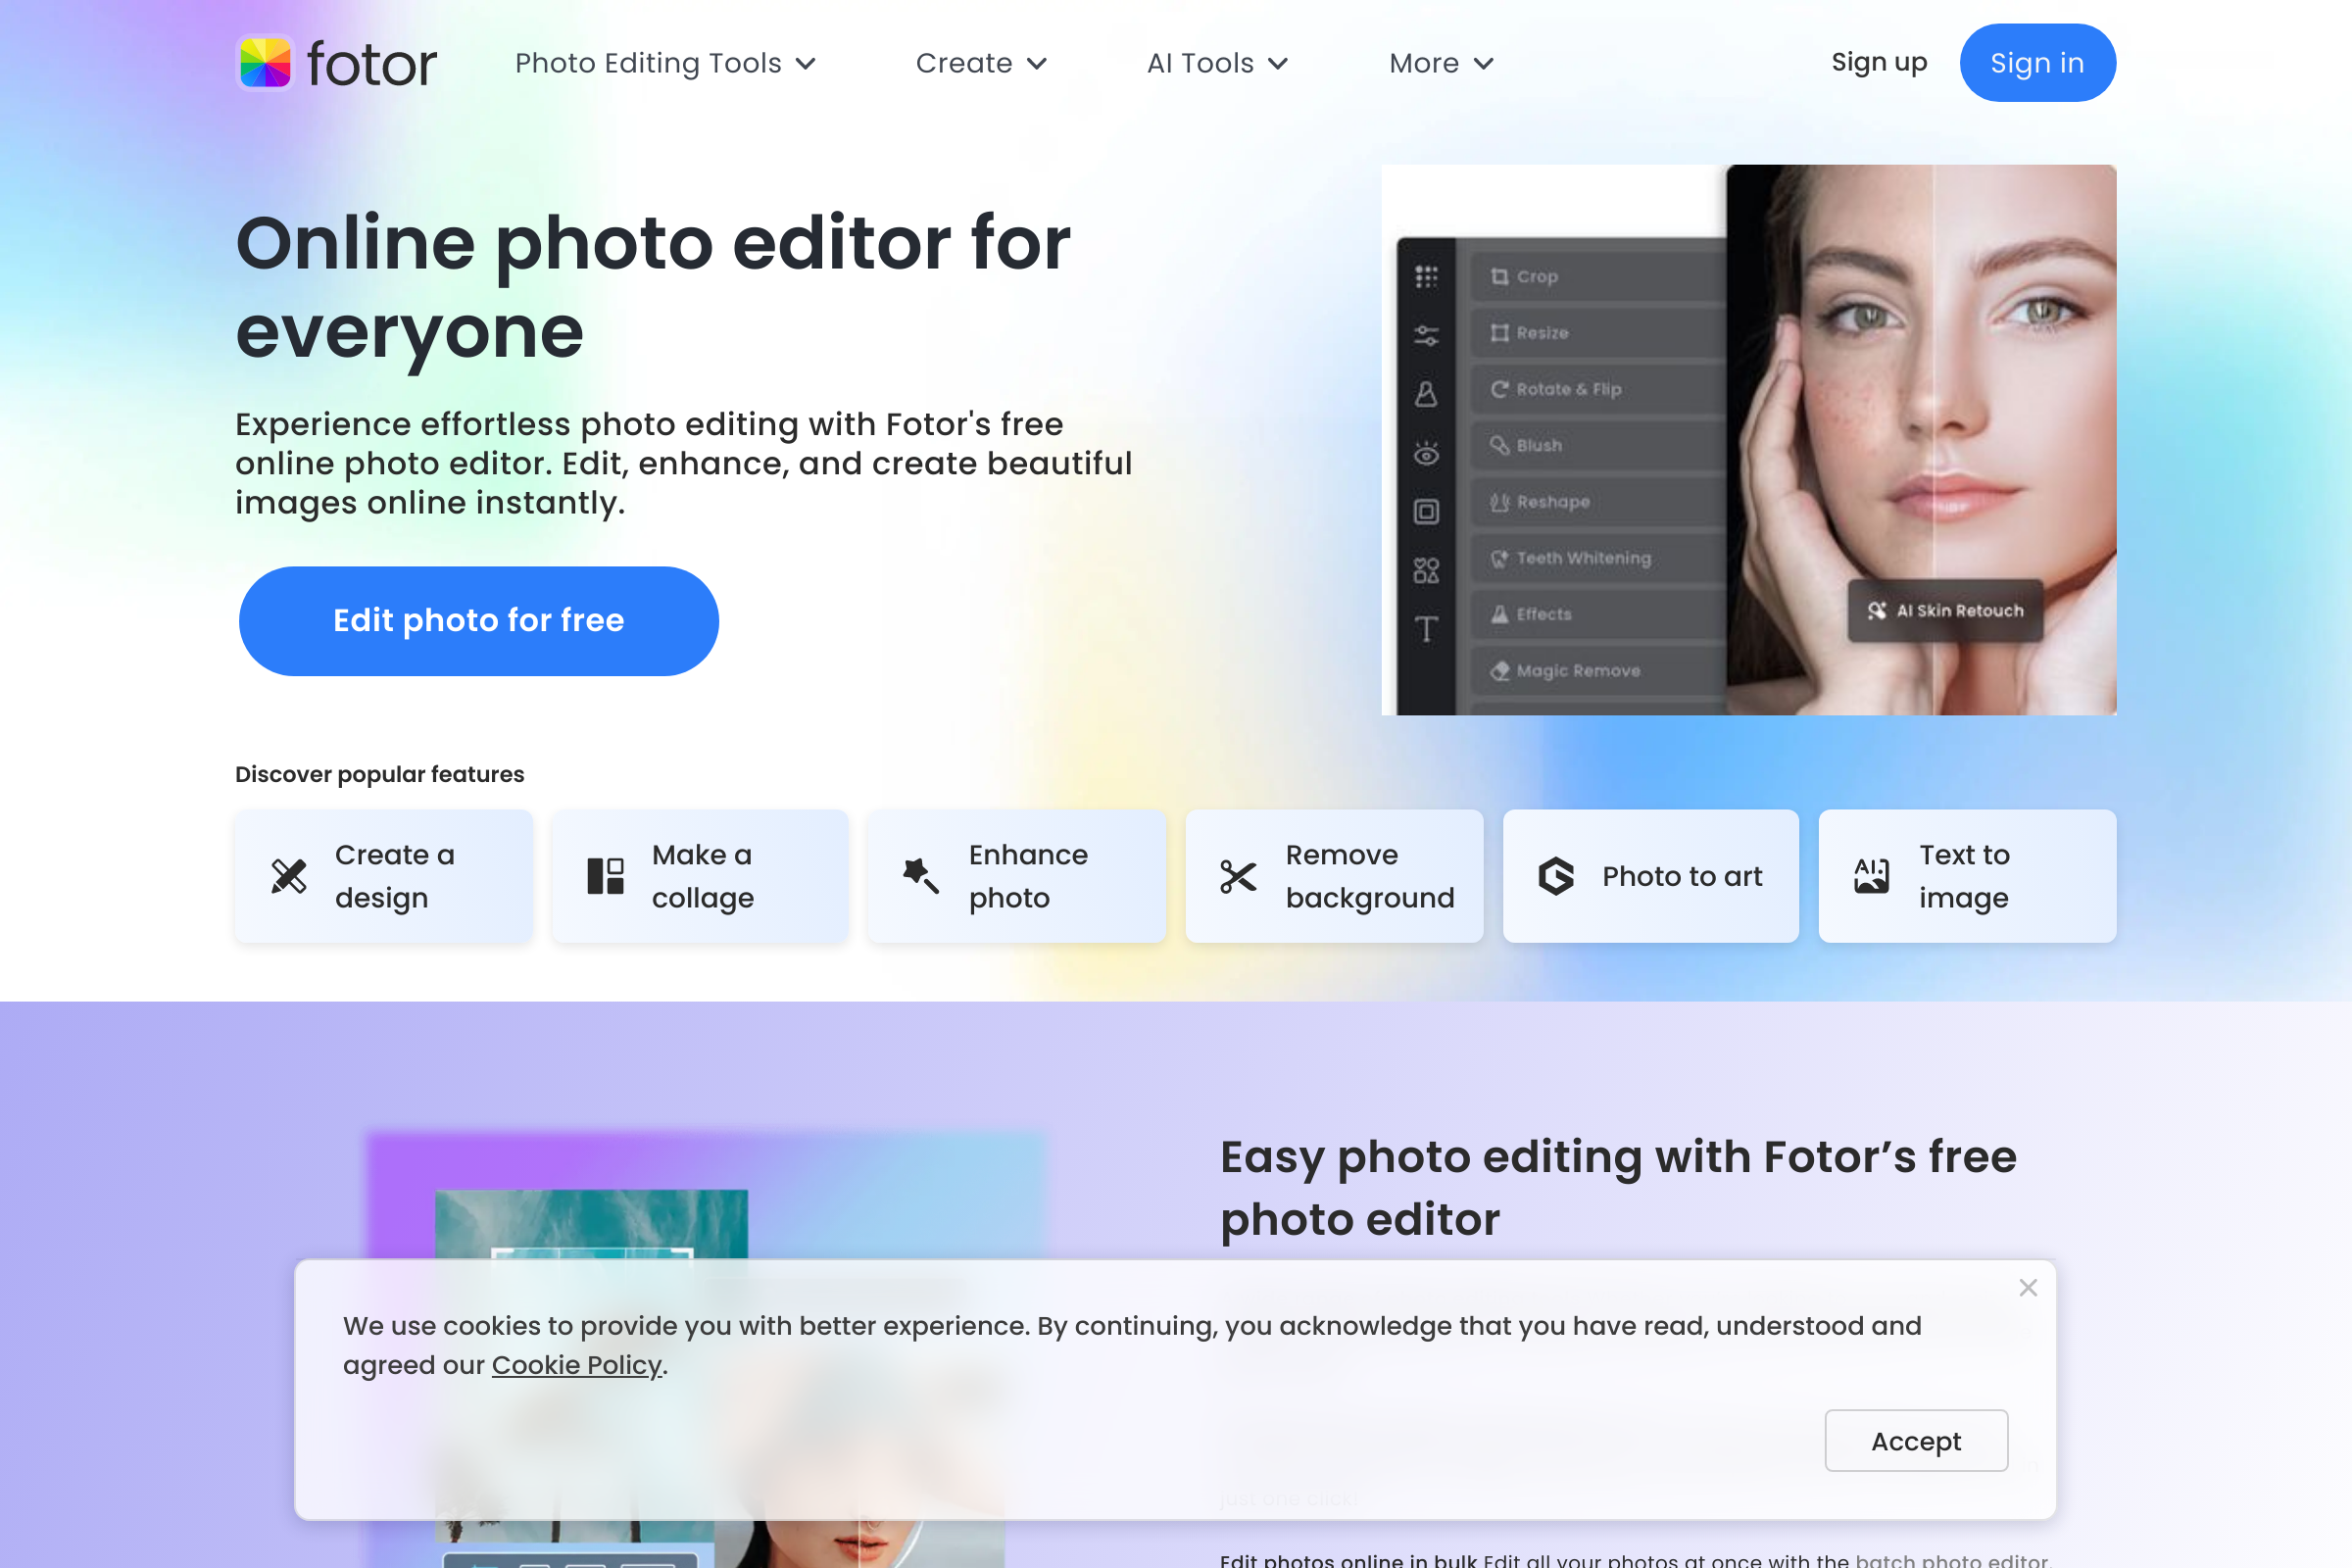Open the Cookie Policy link

click(x=576, y=1365)
